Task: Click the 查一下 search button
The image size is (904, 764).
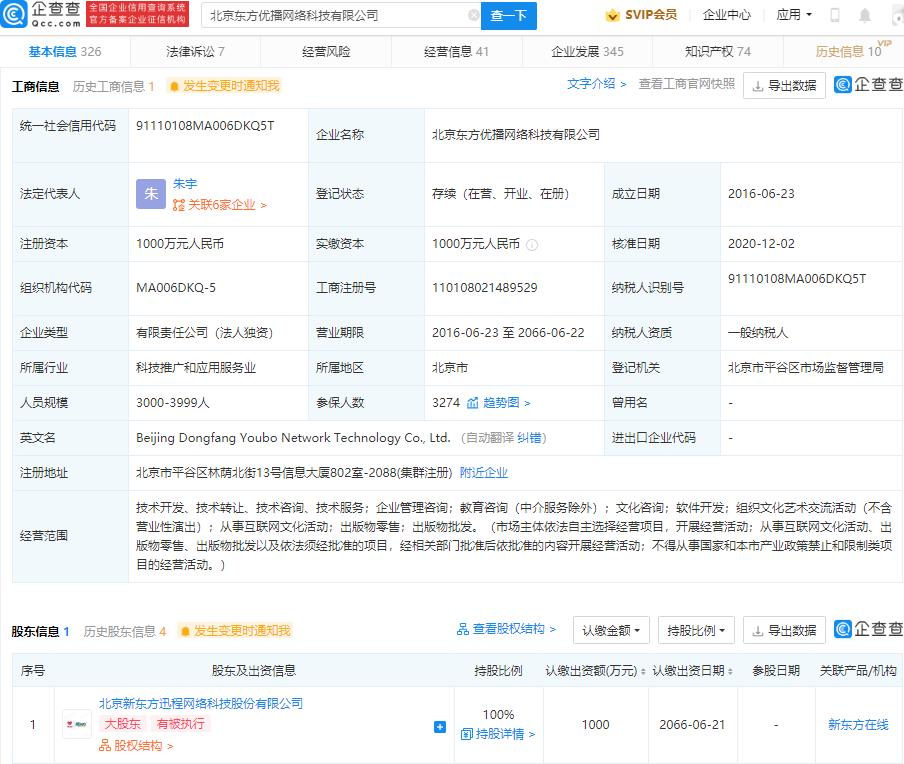Action: [510, 16]
